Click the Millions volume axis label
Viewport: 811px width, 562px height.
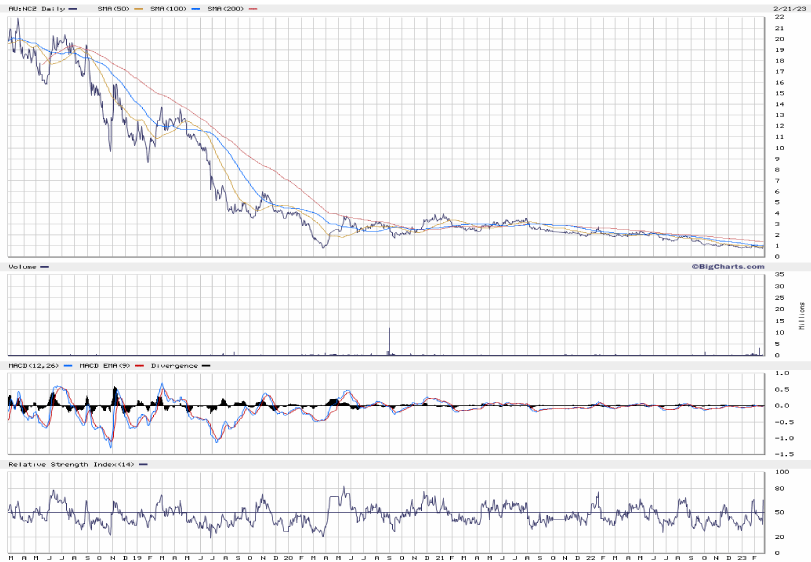point(801,315)
